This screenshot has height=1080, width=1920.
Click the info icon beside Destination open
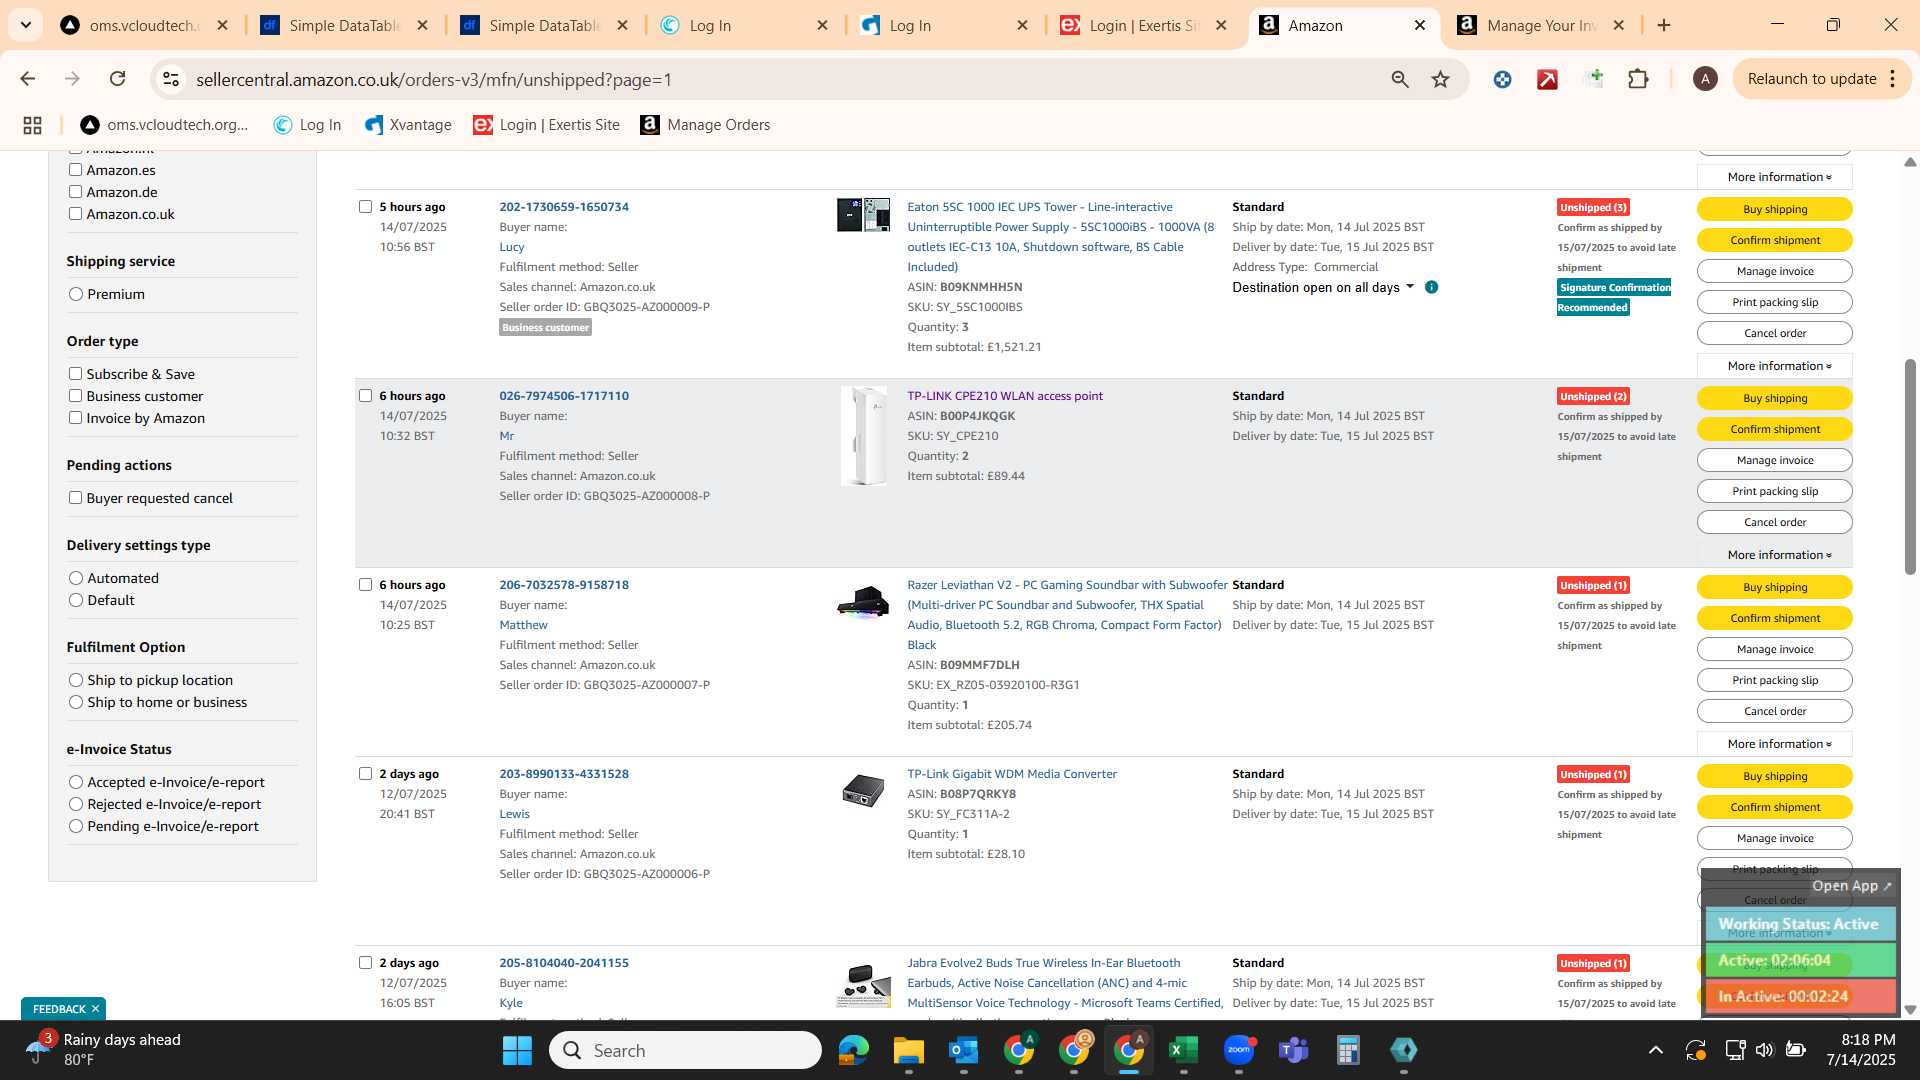(1431, 287)
